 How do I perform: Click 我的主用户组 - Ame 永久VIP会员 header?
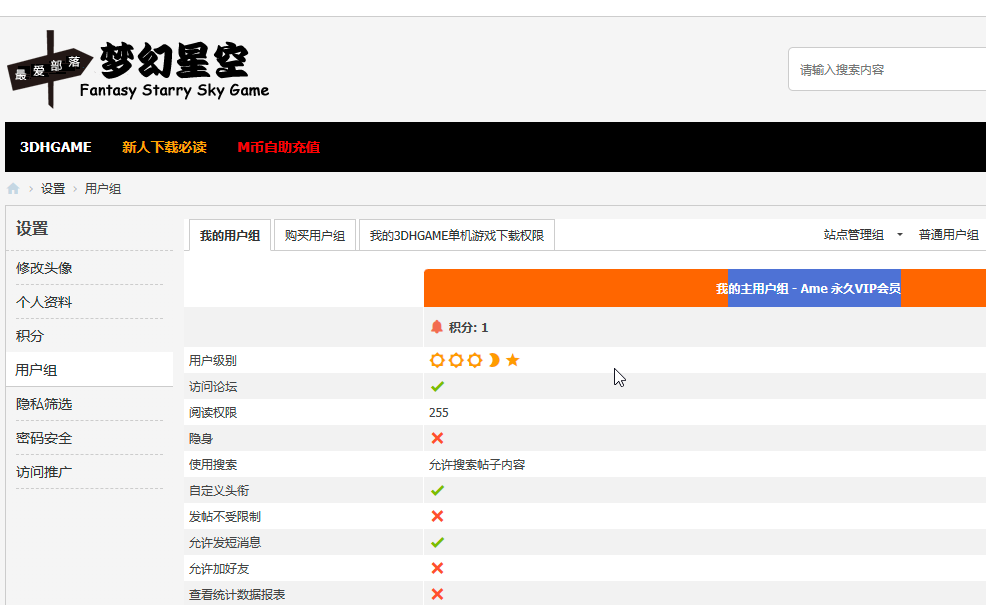[808, 289]
